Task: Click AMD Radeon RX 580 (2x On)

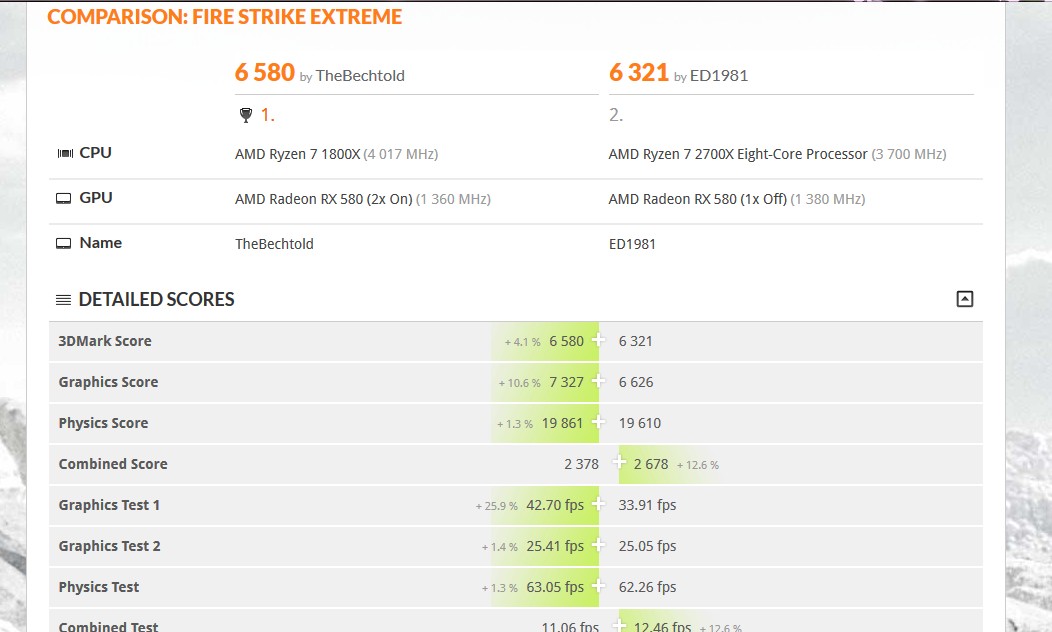Action: 323,199
